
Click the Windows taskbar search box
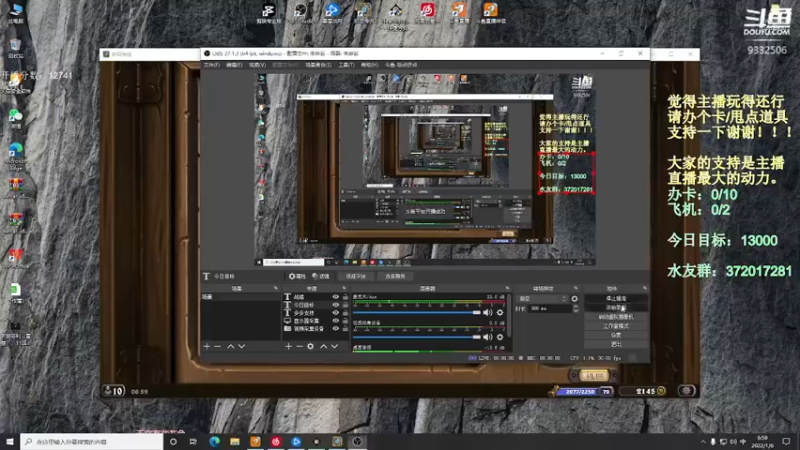[92, 441]
